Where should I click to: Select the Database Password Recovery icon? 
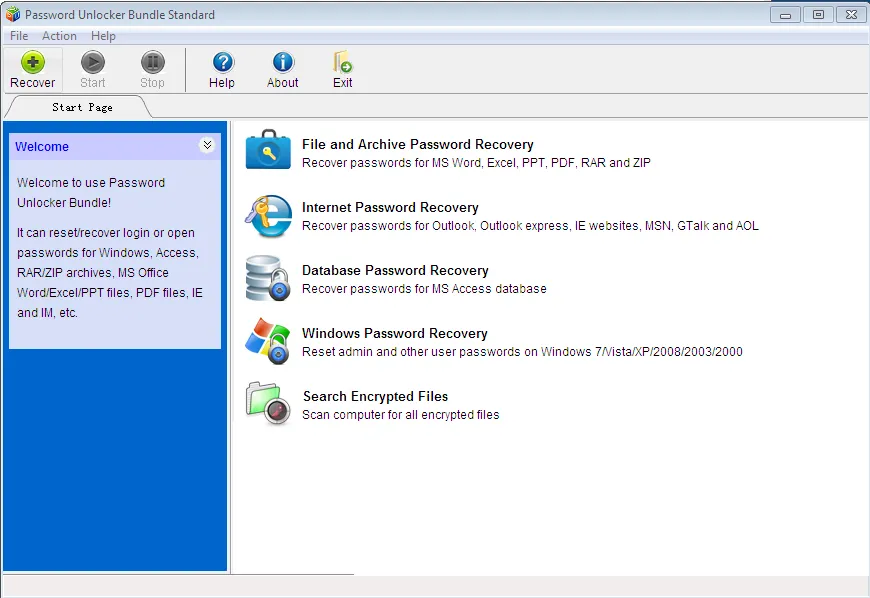[x=267, y=278]
